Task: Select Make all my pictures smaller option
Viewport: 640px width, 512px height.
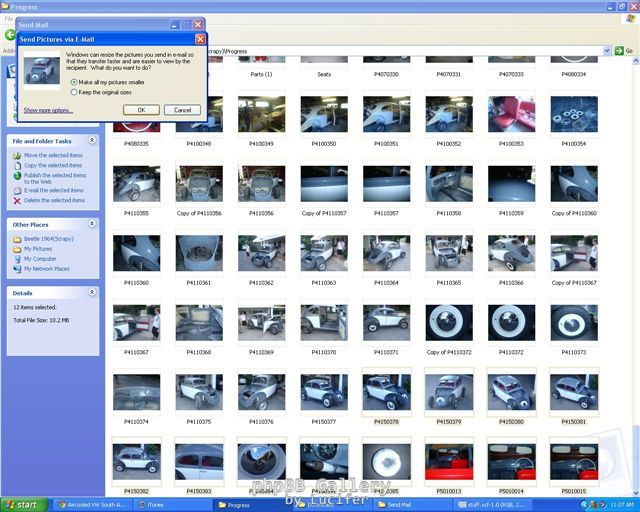Action: (74, 82)
